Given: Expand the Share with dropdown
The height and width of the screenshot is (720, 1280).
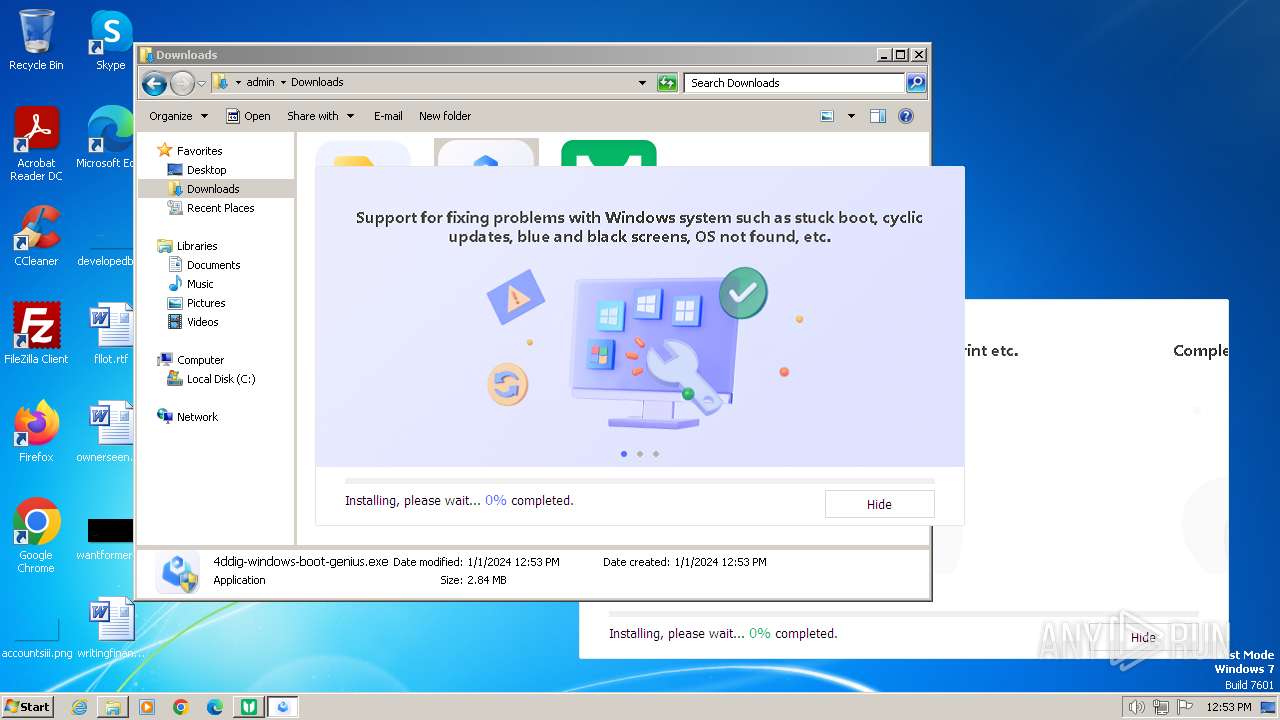Looking at the screenshot, I should pyautogui.click(x=320, y=116).
